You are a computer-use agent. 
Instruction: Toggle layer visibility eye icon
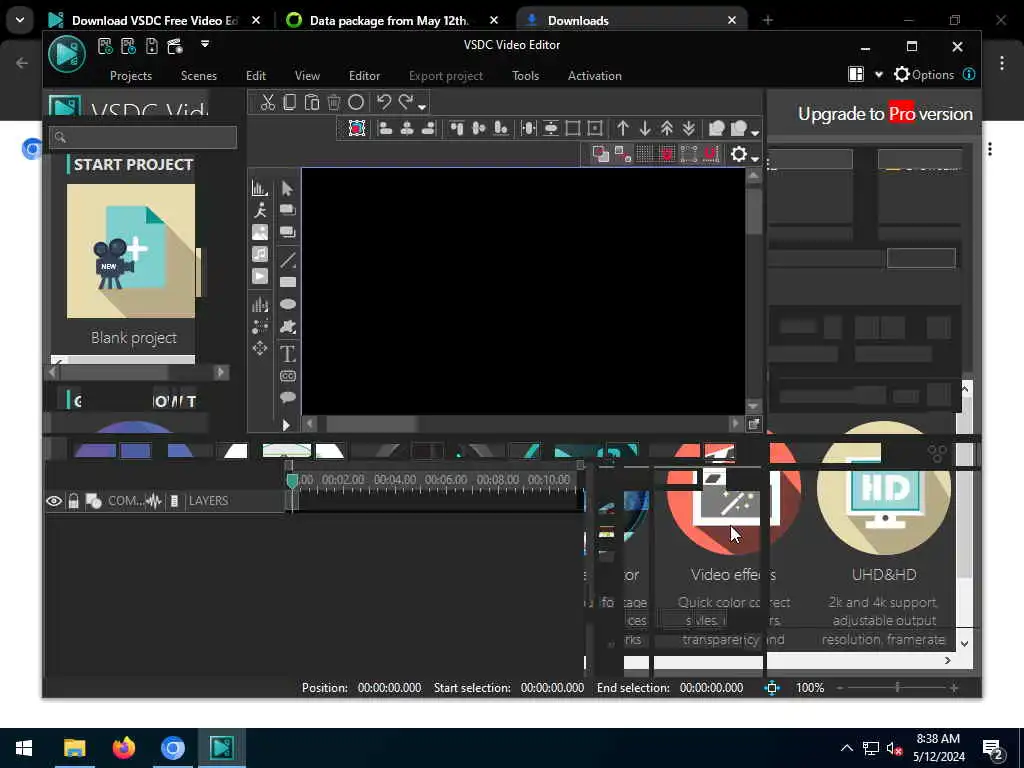click(54, 501)
